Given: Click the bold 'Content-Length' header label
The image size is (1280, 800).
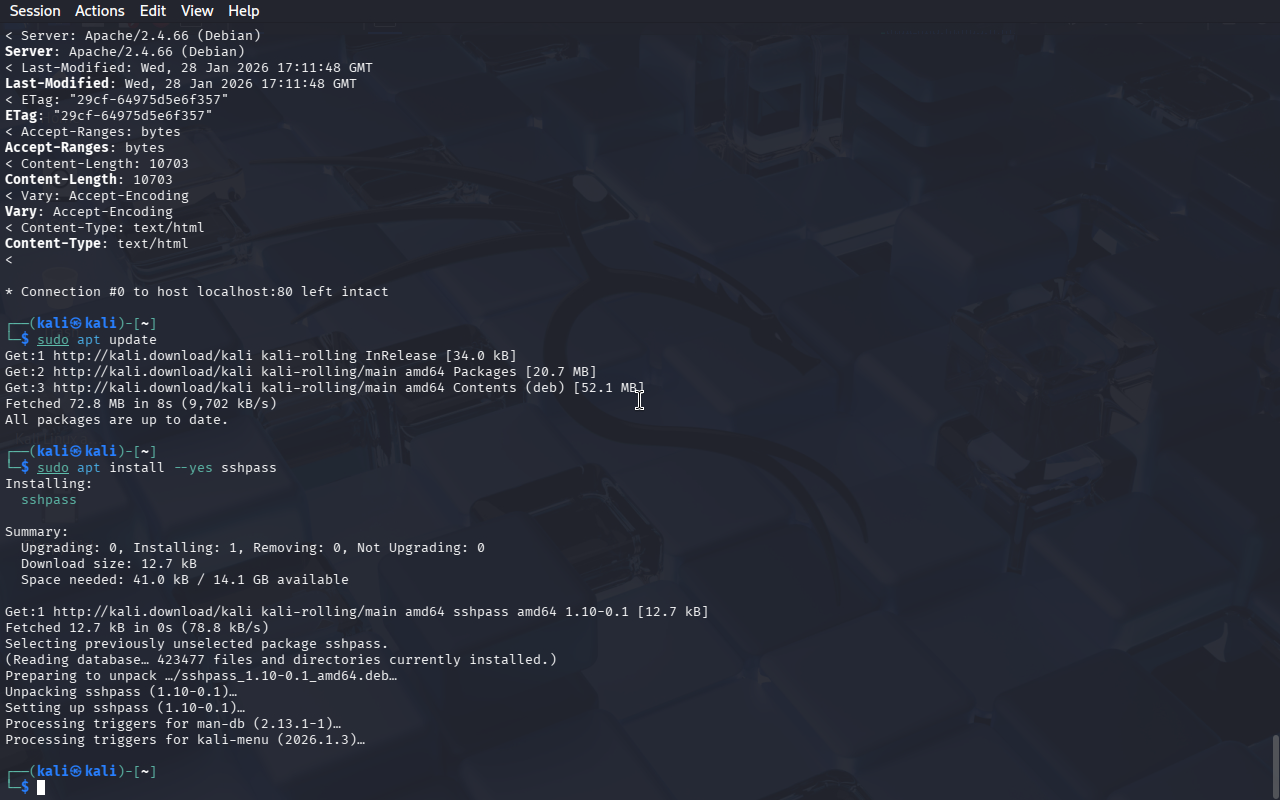Looking at the screenshot, I should coord(61,180).
